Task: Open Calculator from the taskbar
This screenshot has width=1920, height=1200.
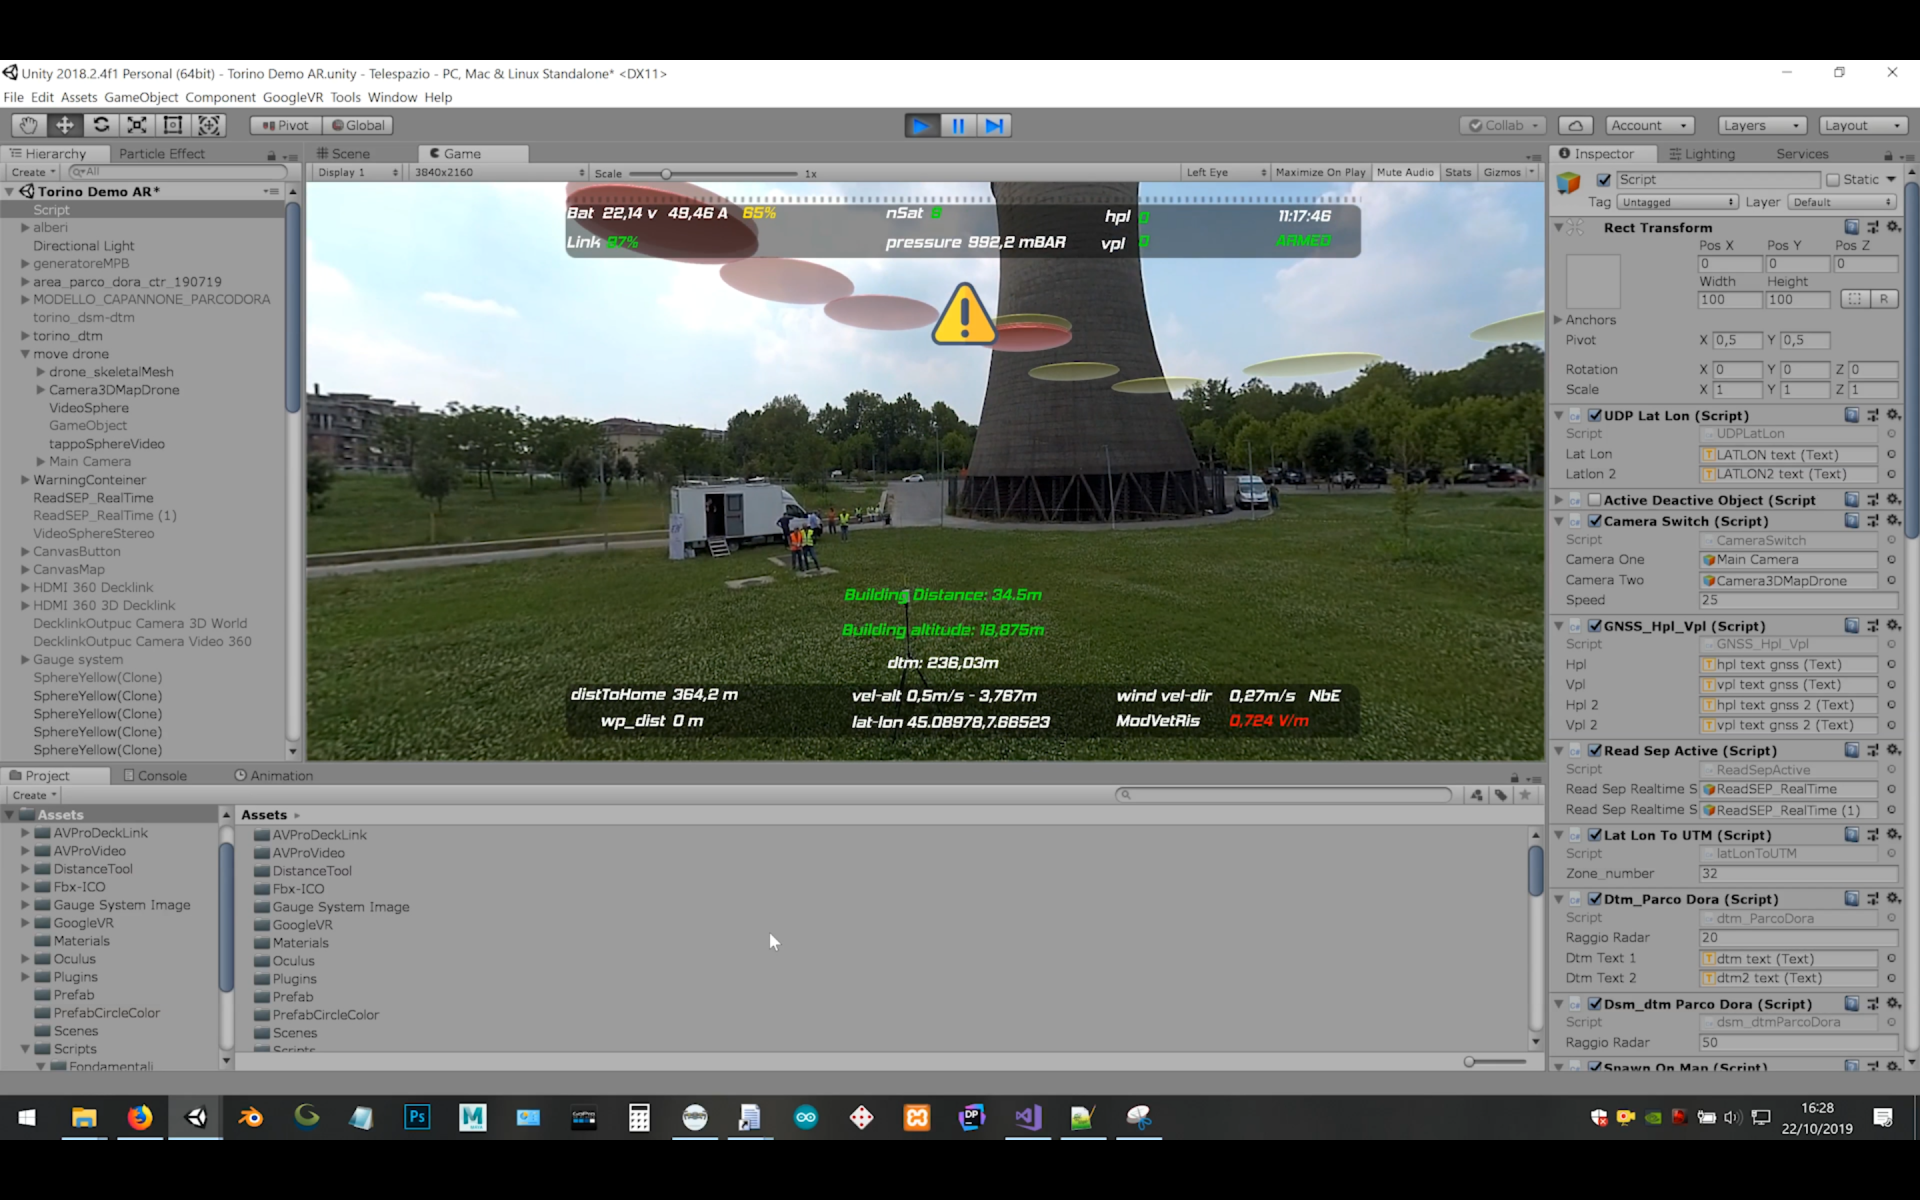Action: click(x=639, y=1117)
